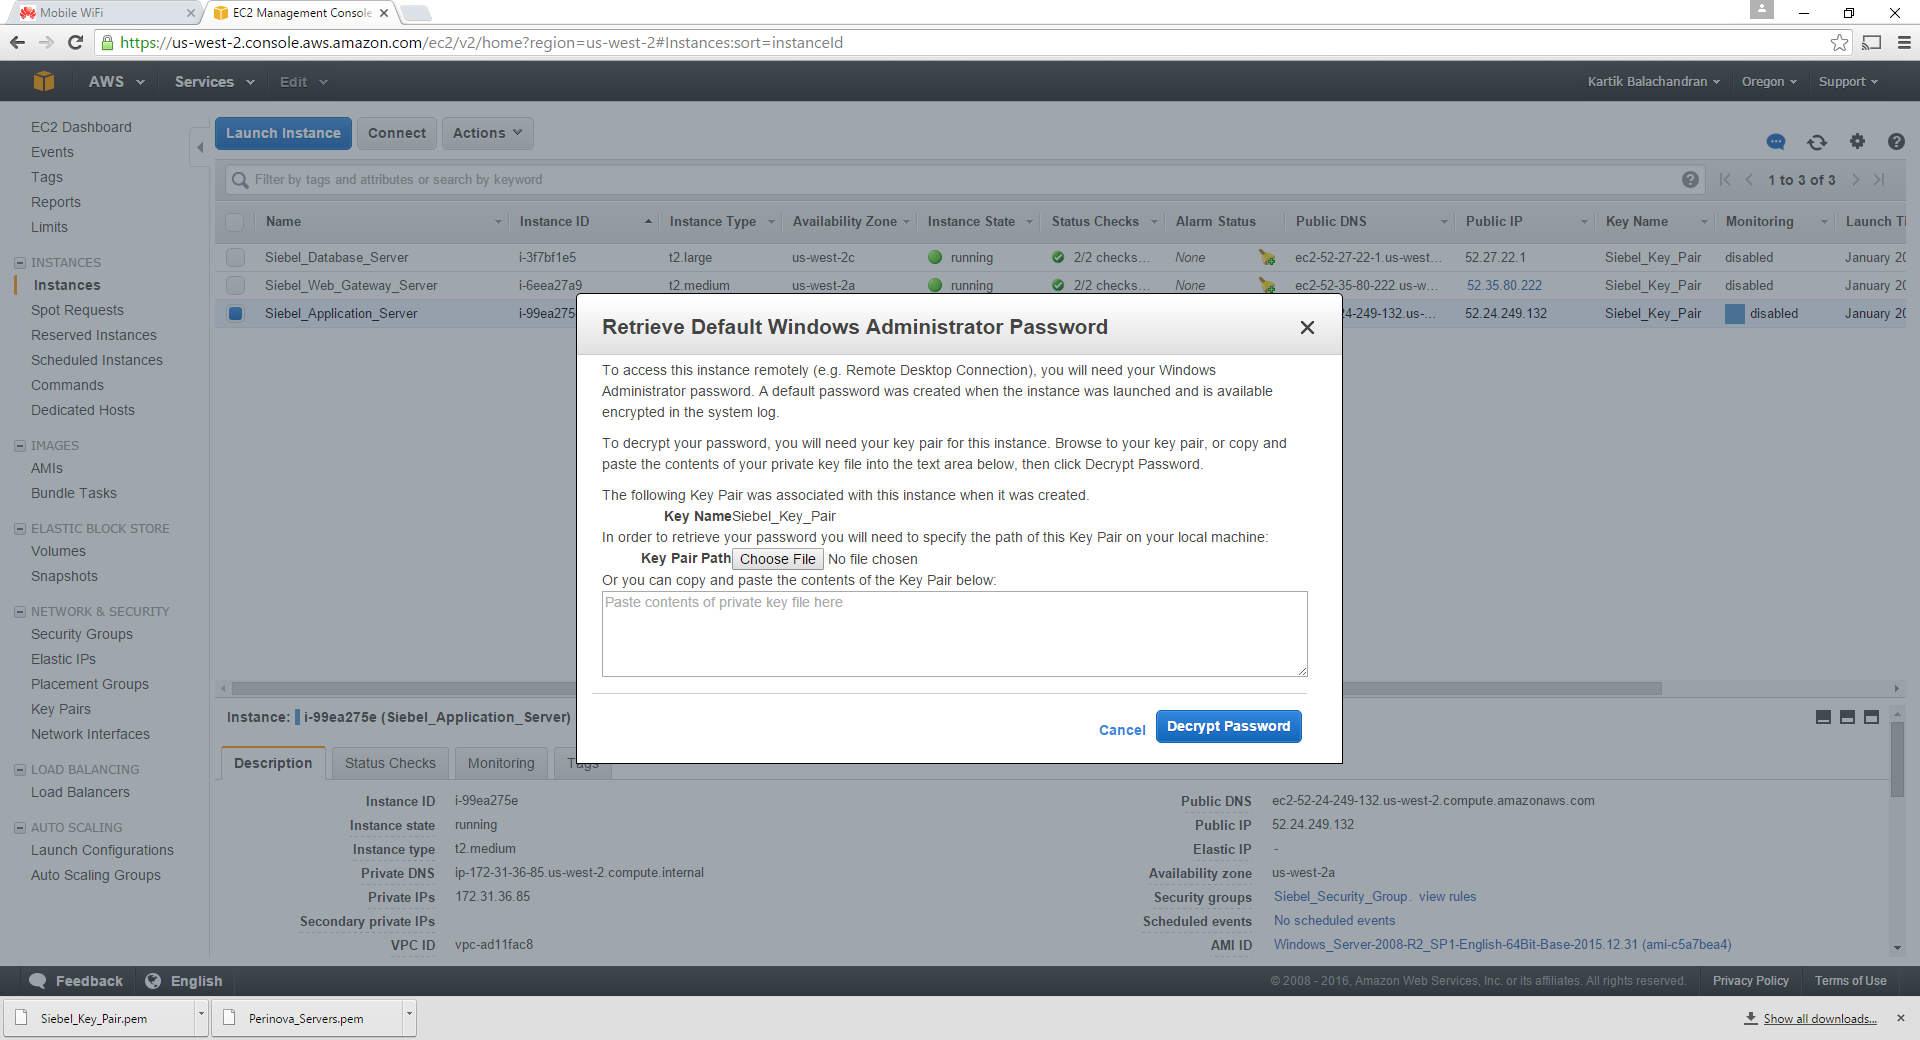This screenshot has width=1920, height=1040.
Task: Click the AWS cube logo icon
Action: [43, 81]
